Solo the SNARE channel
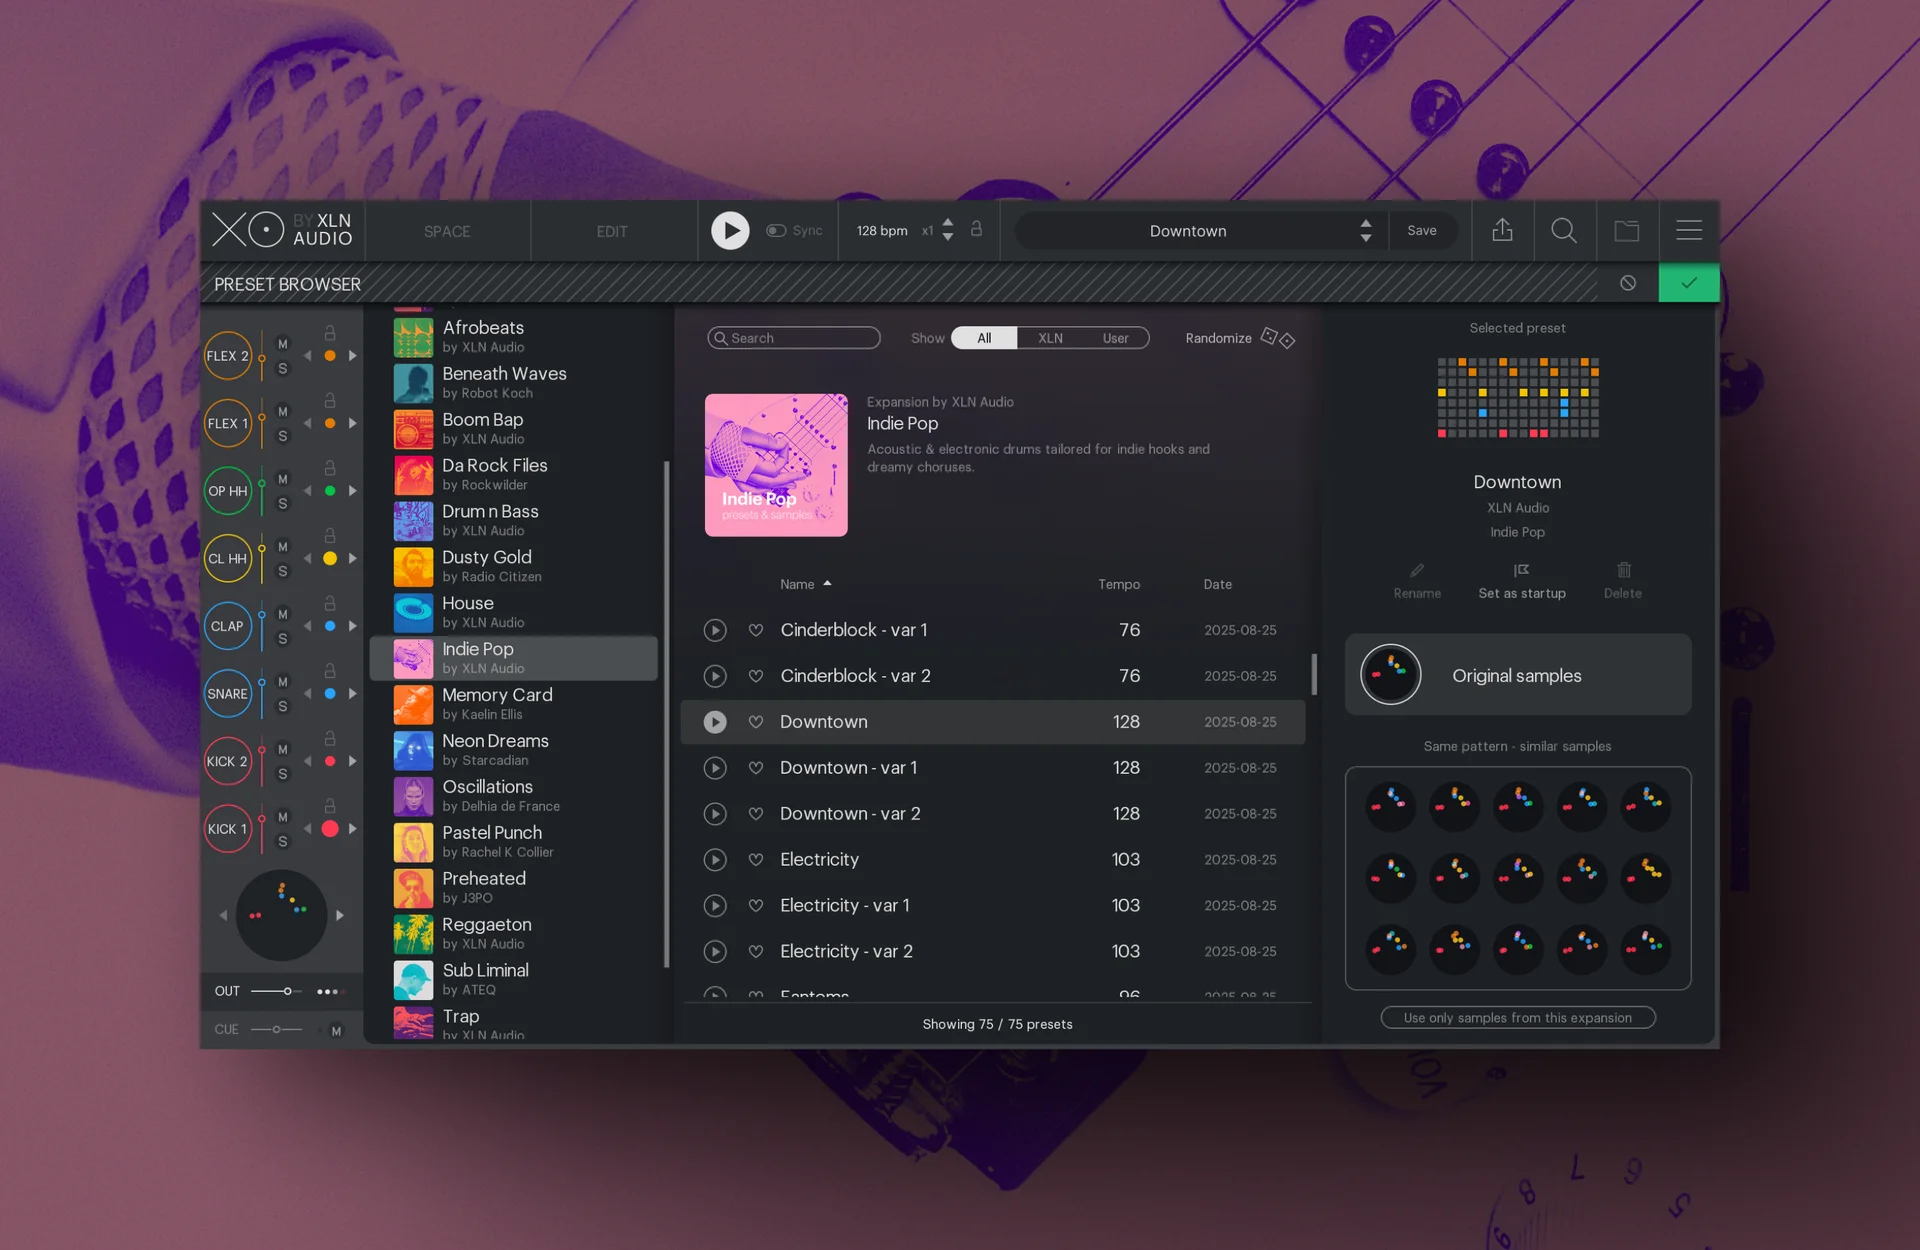Image resolution: width=1920 pixels, height=1250 pixels. pos(283,706)
